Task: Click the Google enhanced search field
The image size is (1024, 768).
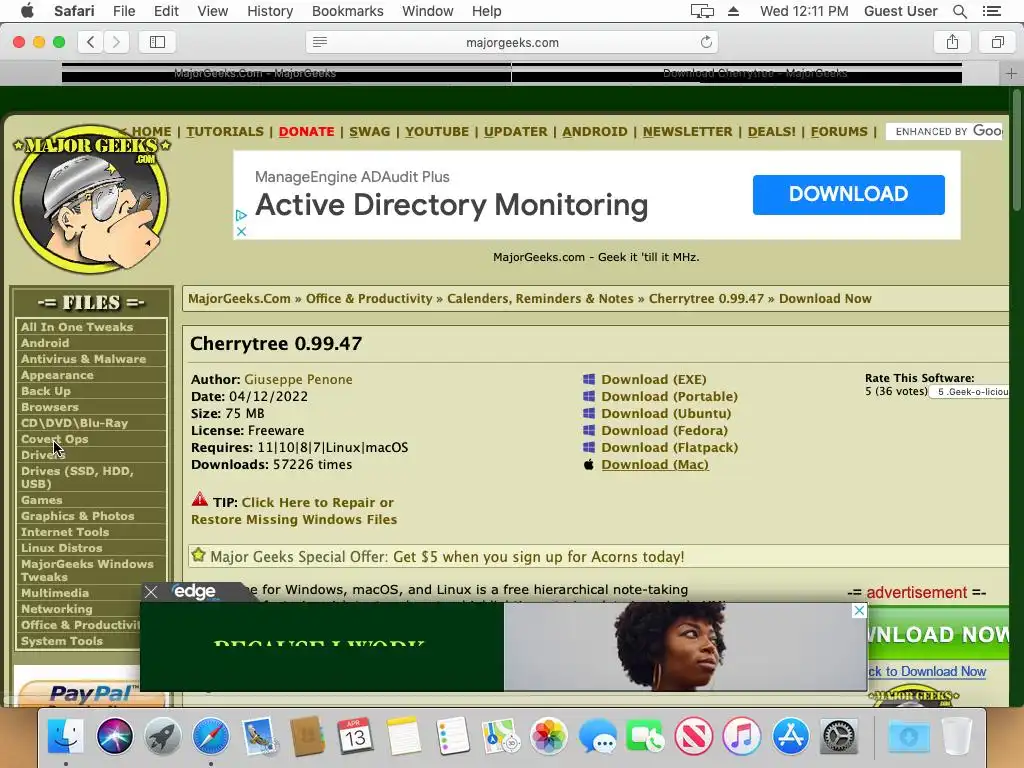Action: click(x=946, y=131)
